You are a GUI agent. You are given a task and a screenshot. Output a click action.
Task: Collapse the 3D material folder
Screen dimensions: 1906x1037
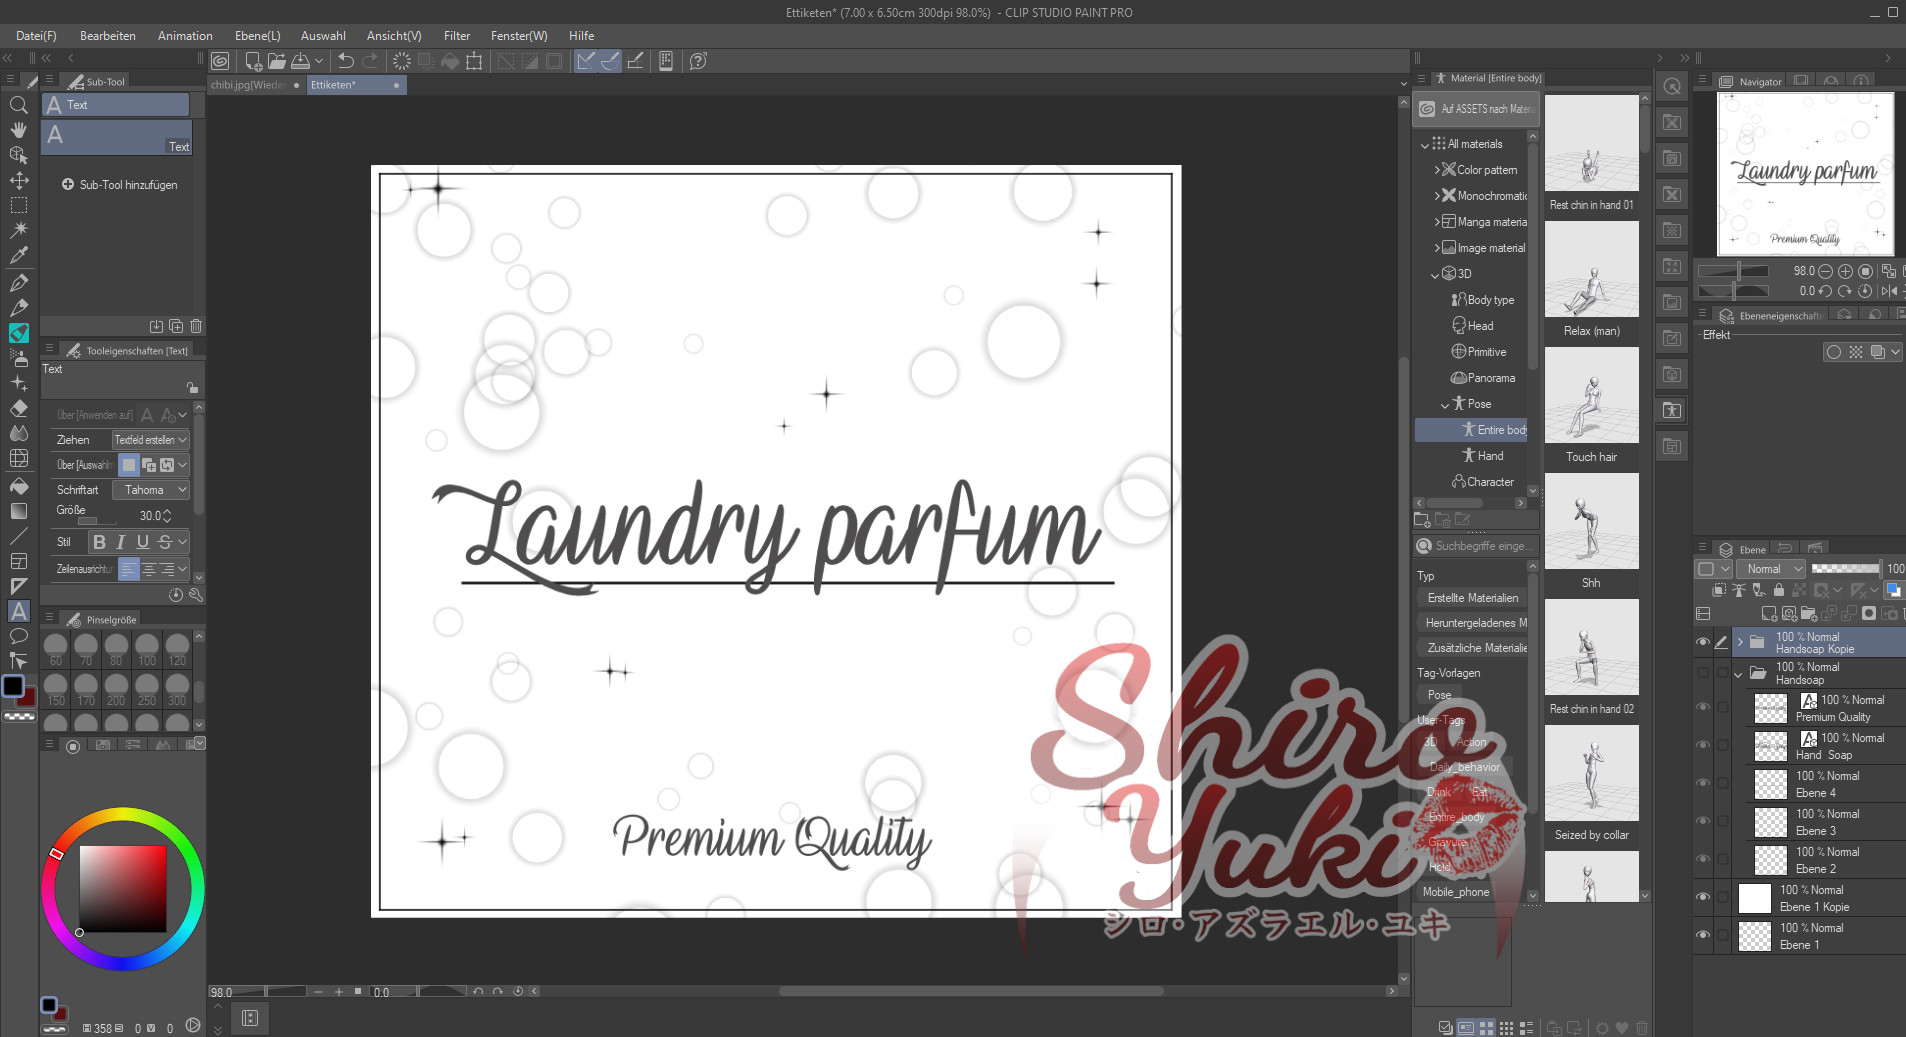[x=1435, y=275]
